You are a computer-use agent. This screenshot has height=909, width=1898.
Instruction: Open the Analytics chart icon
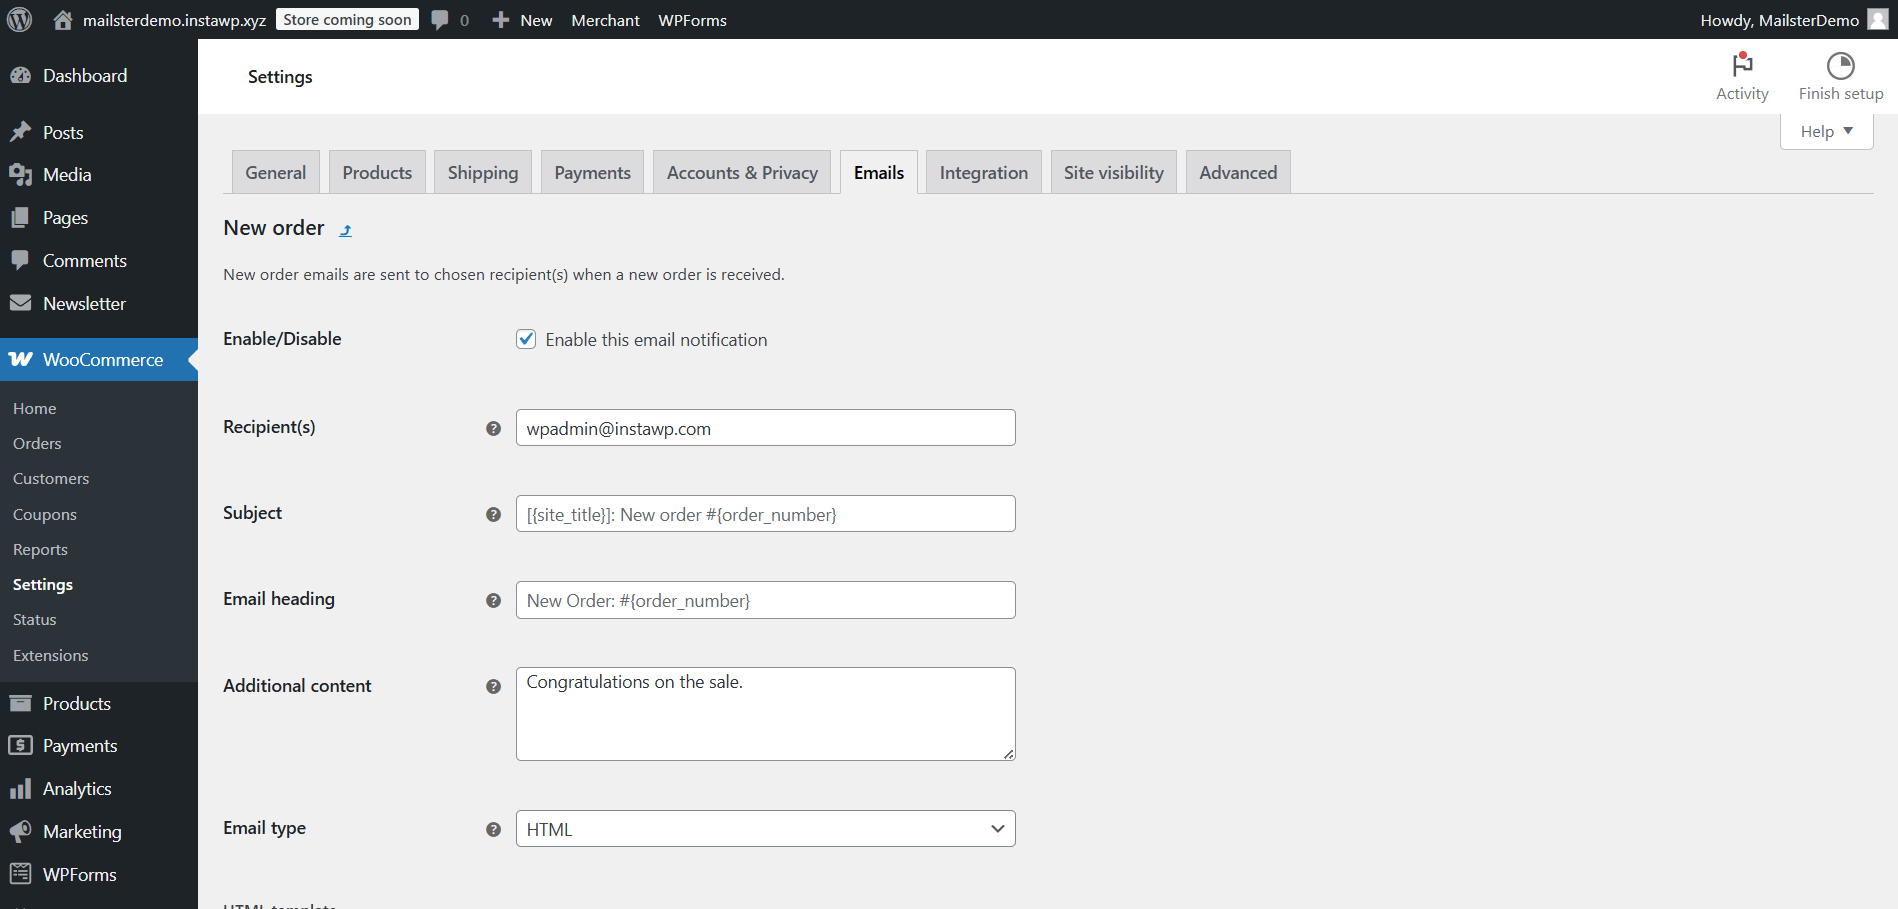pos(22,788)
